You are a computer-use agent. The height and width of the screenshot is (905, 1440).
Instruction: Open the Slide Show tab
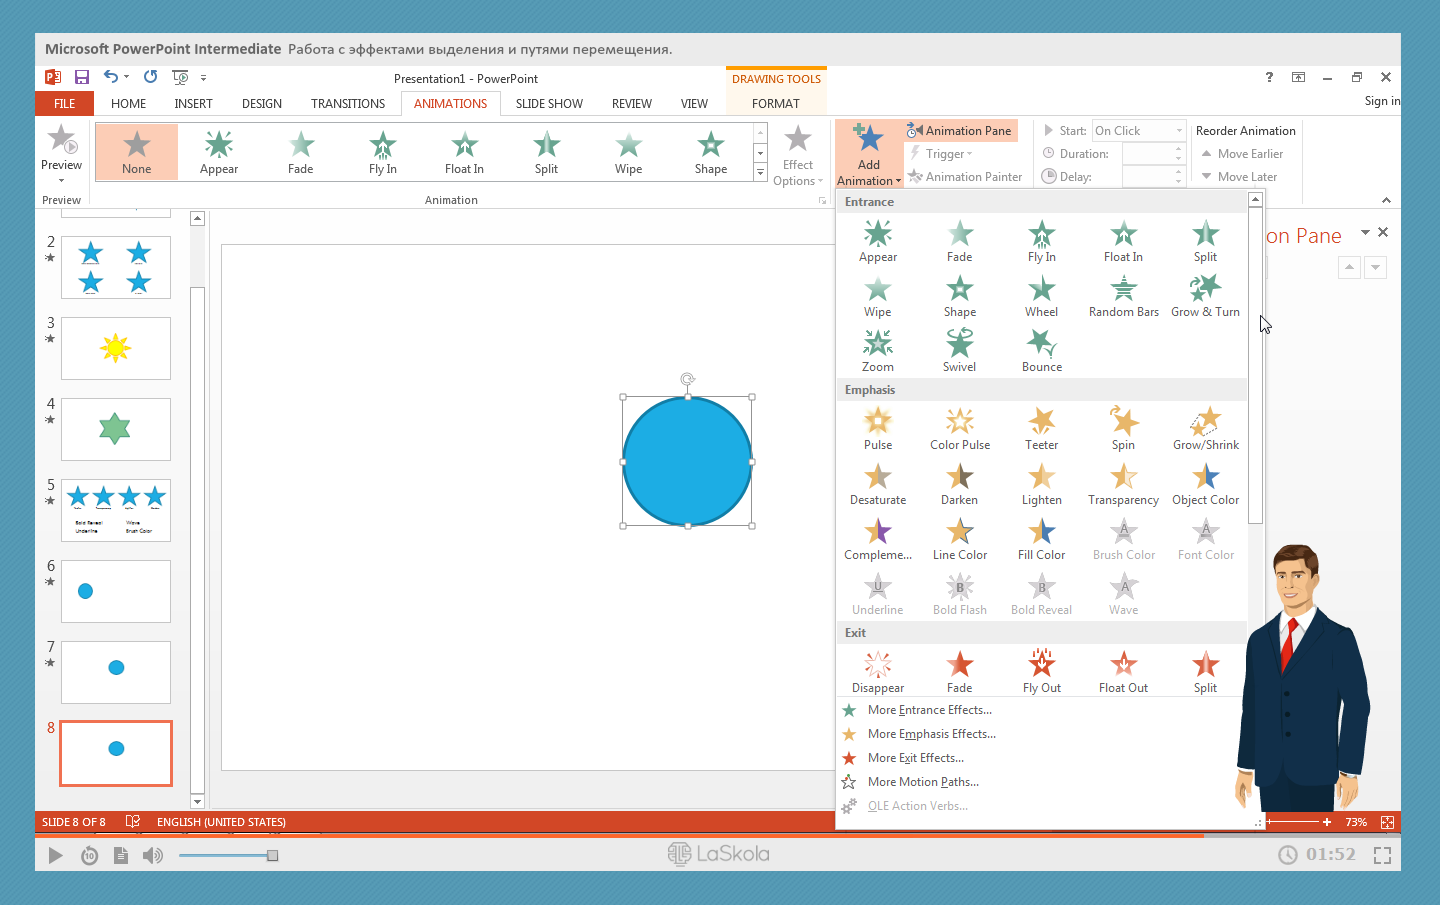549,104
